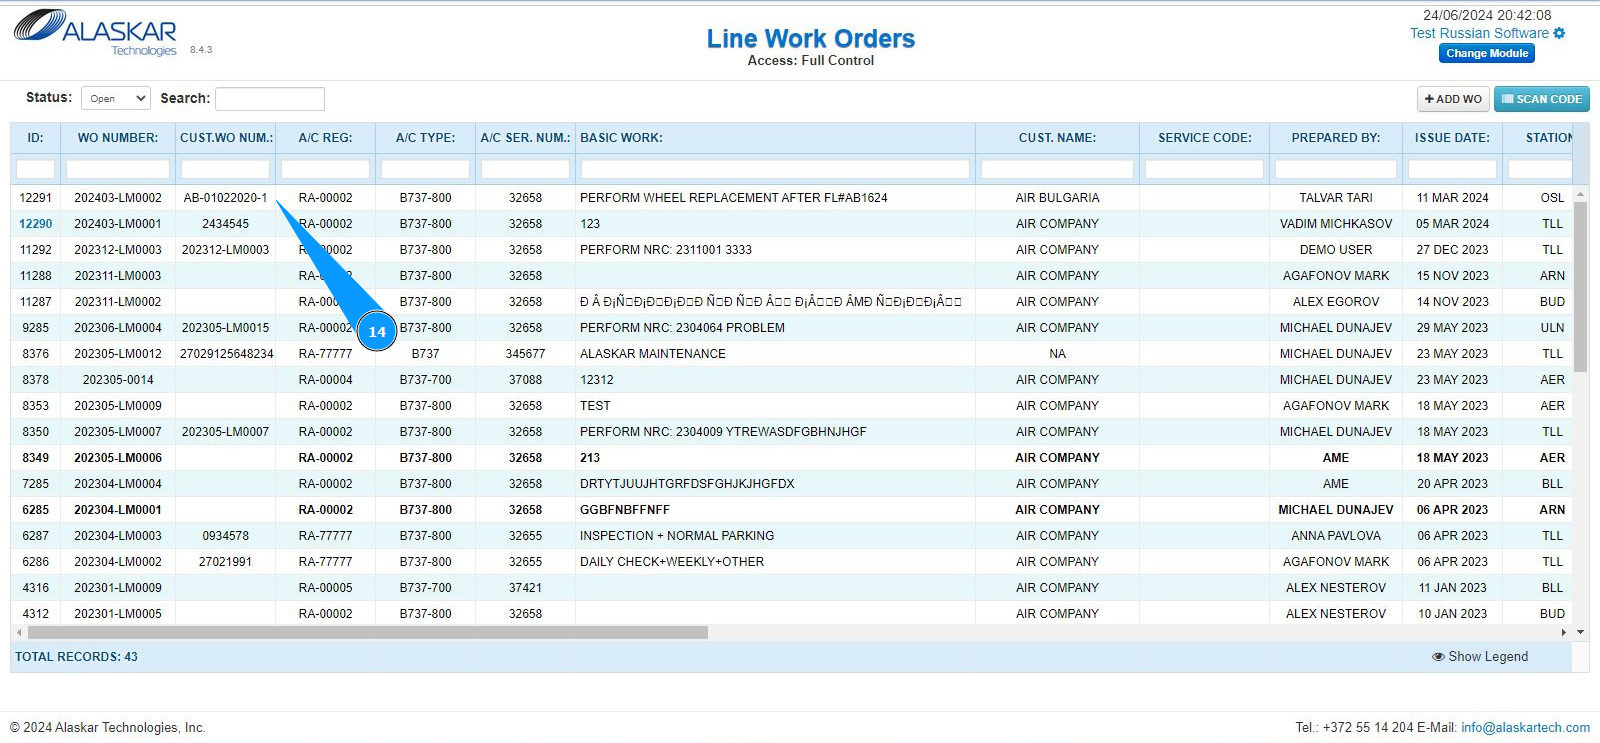Select work order 202312-LM0003 in WO NUMBER column
This screenshot has width=1600, height=743.
118,250
